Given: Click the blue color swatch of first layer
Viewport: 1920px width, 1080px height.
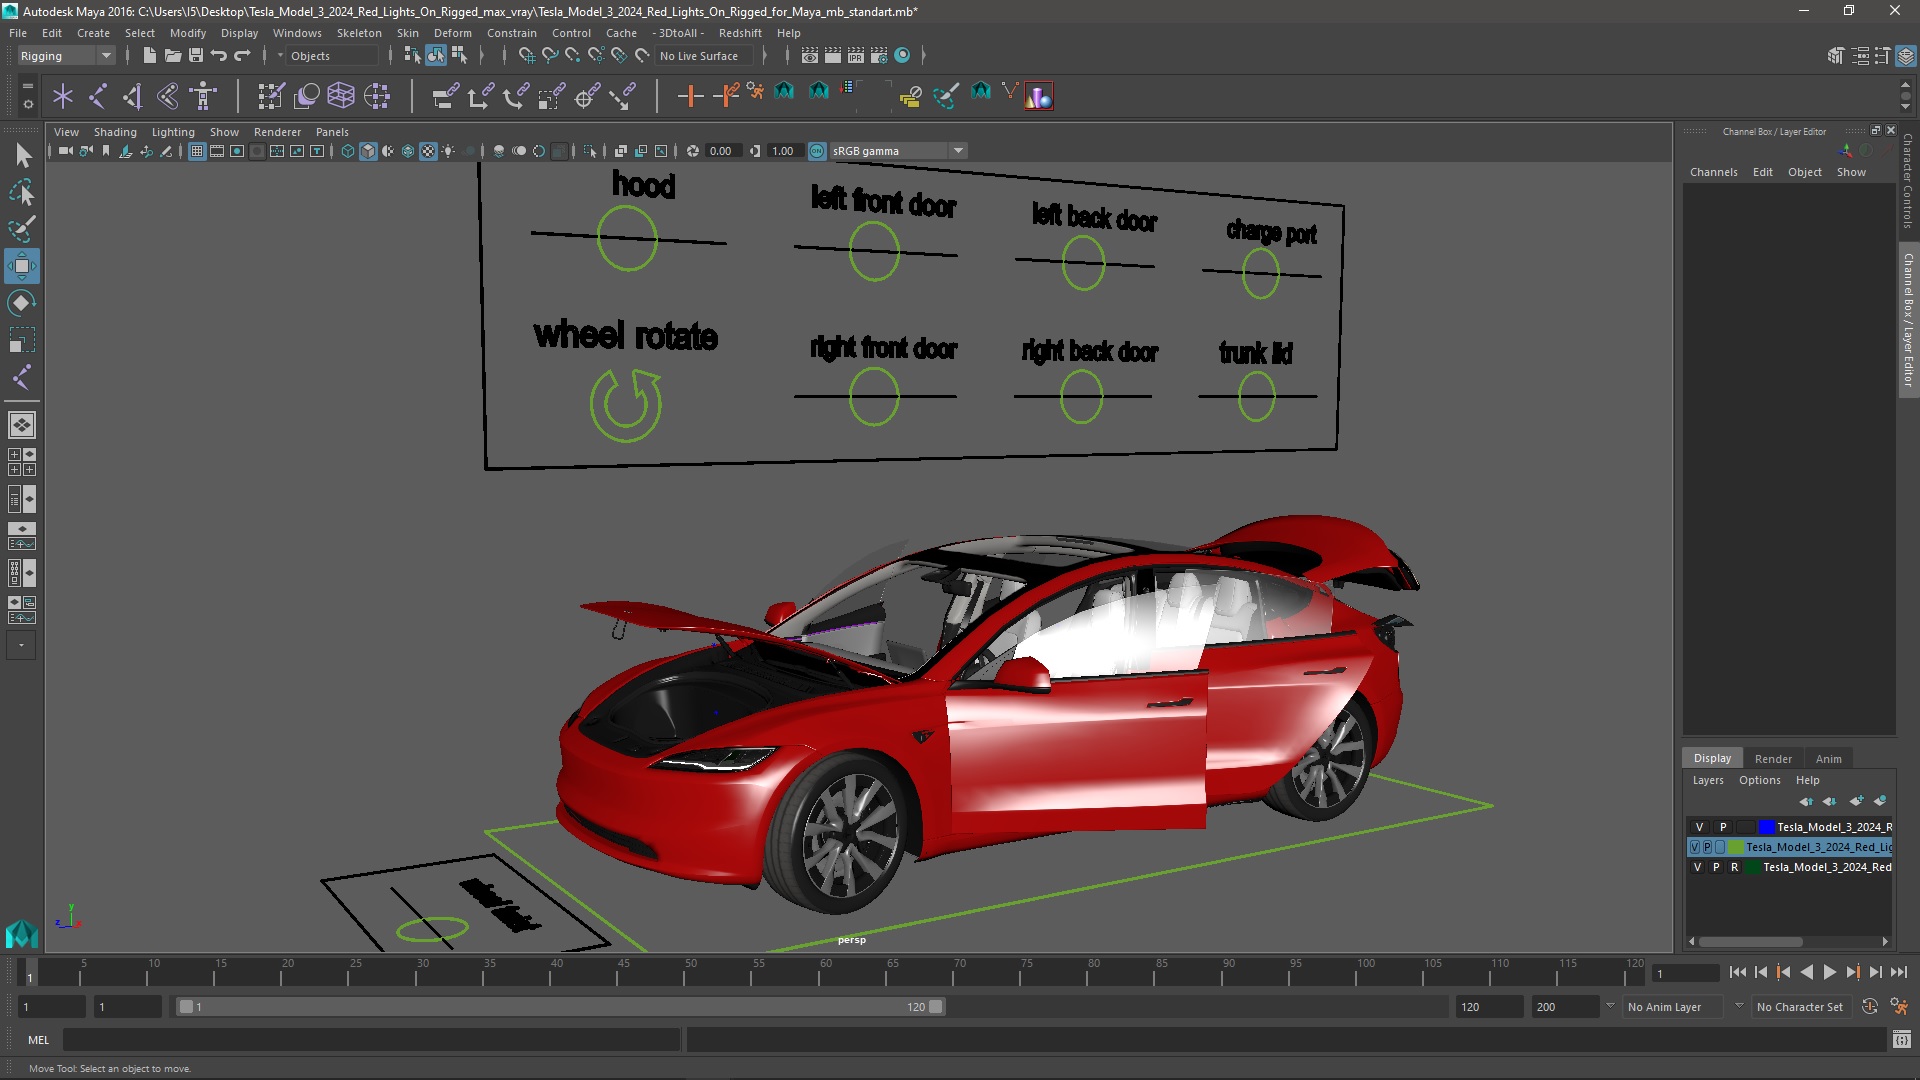Looking at the screenshot, I should click(x=1766, y=827).
